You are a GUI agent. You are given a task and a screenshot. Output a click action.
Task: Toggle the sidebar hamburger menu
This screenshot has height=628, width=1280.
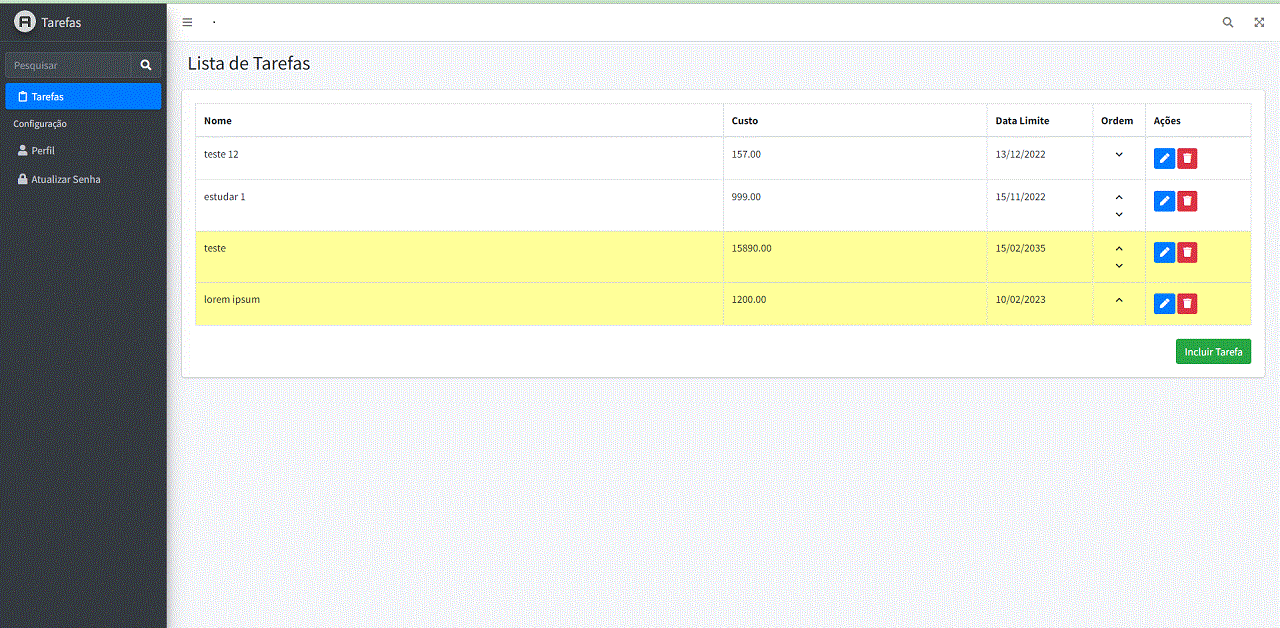point(187,22)
